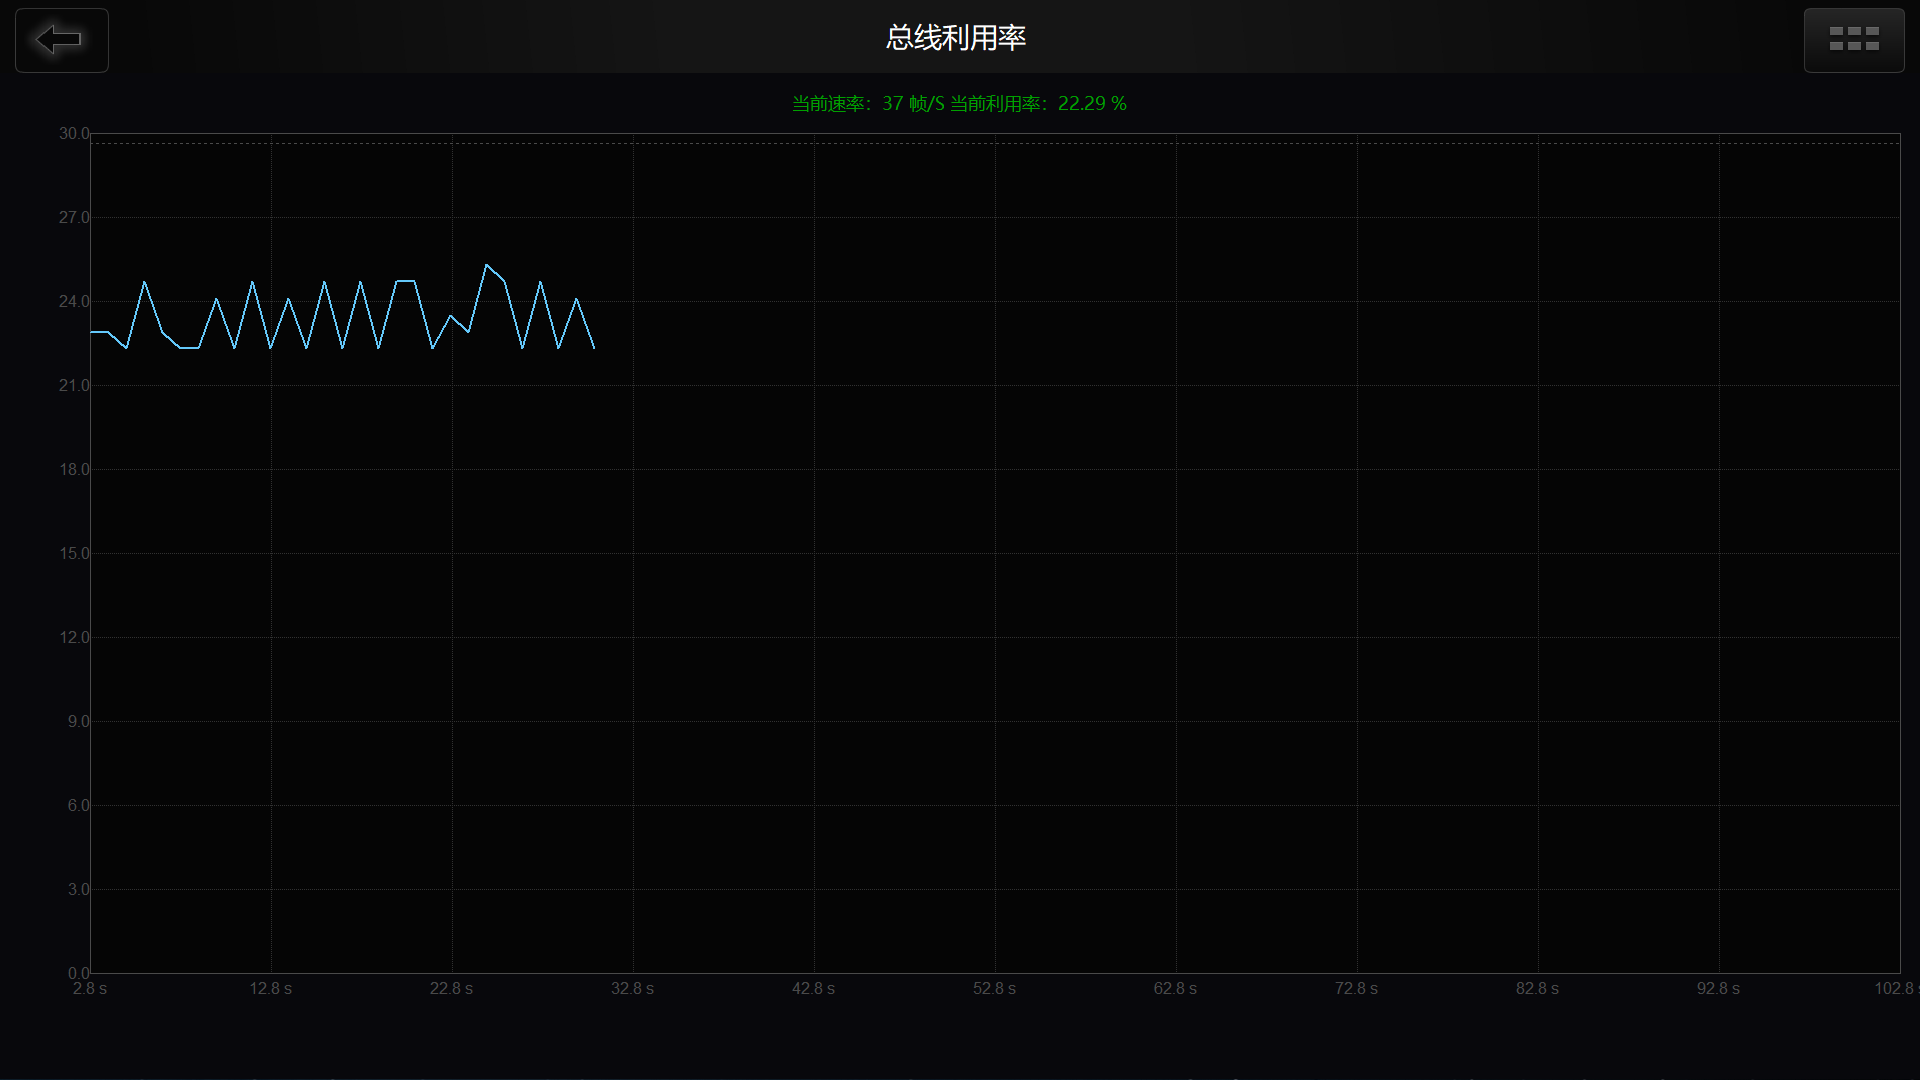Image resolution: width=1920 pixels, height=1080 pixels.
Task: Click the 当前速率 37 帧/S readout
Action: click(867, 104)
